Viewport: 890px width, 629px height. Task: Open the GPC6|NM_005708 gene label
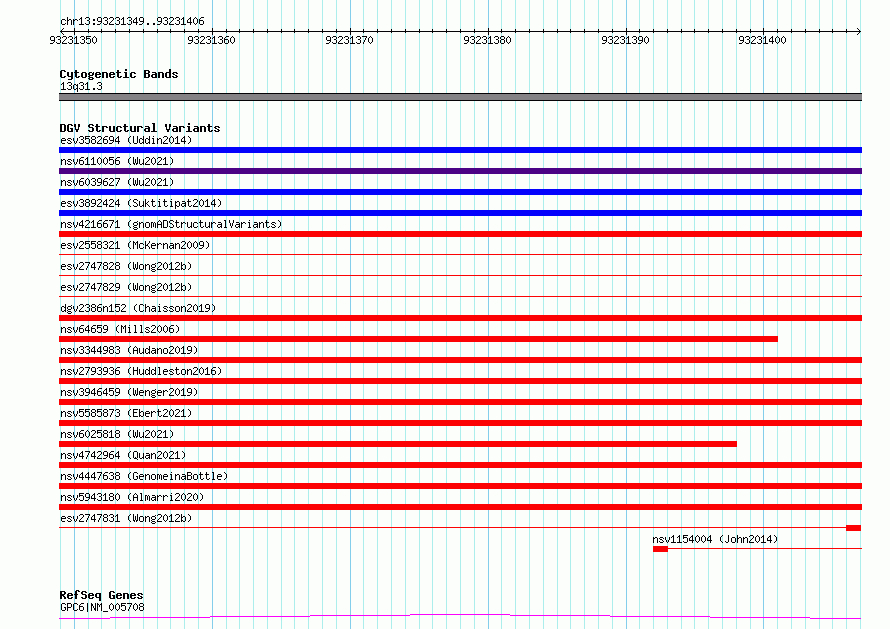pyautogui.click(x=102, y=607)
